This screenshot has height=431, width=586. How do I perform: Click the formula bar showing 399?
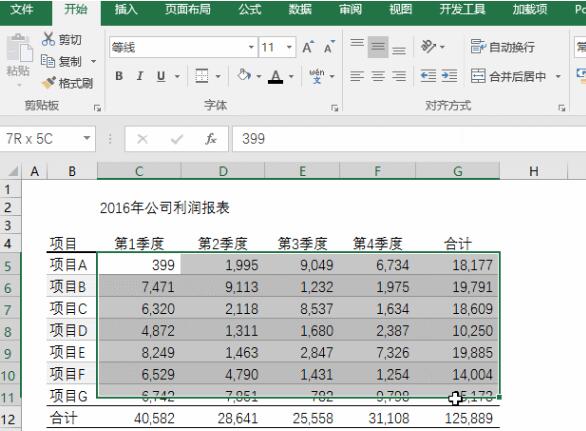[409, 139]
